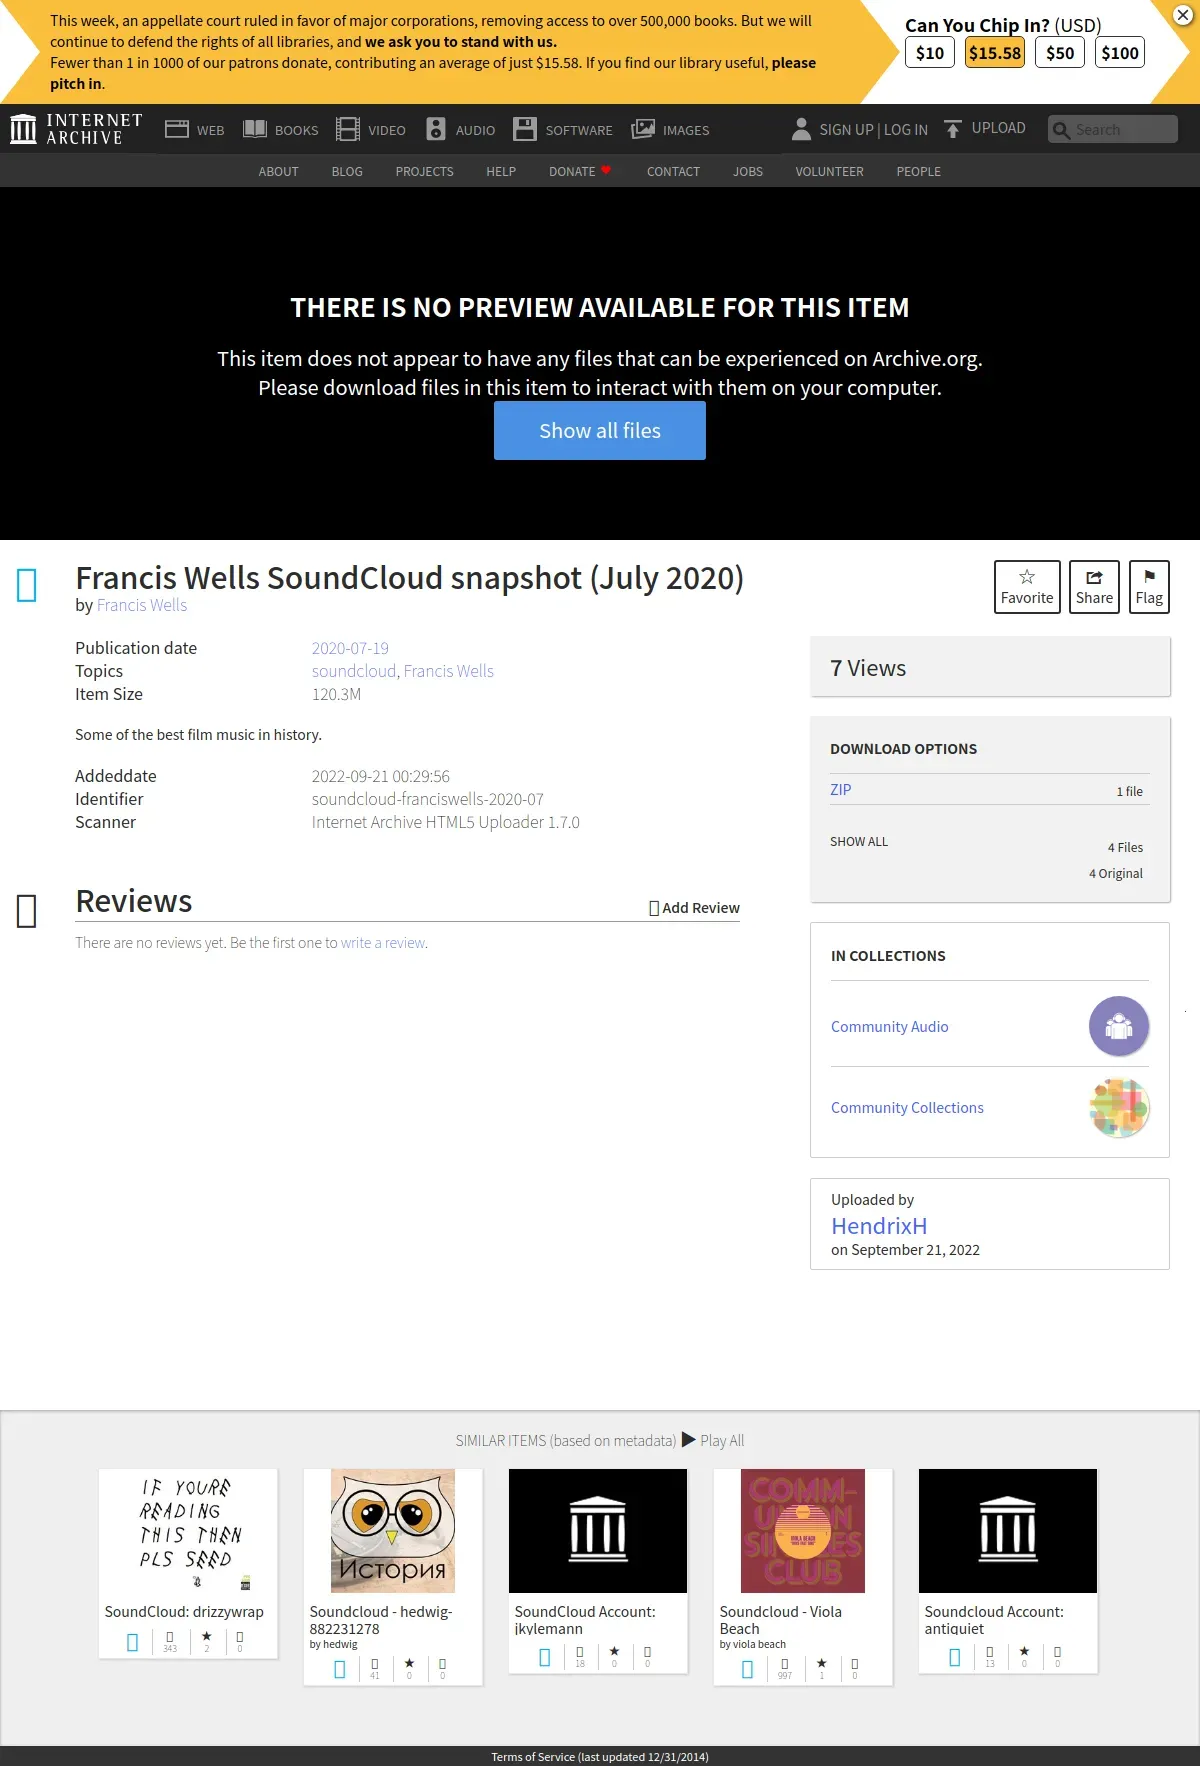The width and height of the screenshot is (1200, 1766).
Task: Click the 4 Original files text
Action: 1116,873
